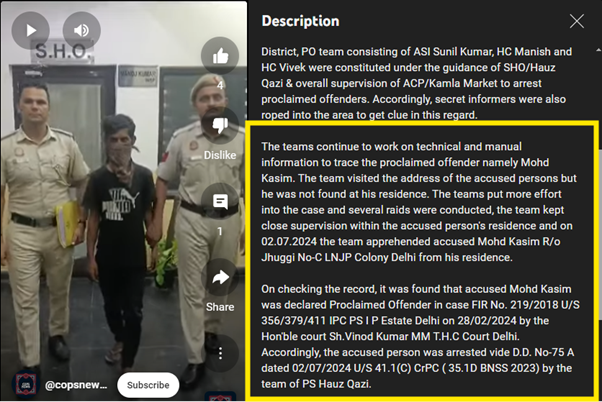Mute the video with the speaker icon
Viewport: 602px width, 402px height.
pos(81,30)
